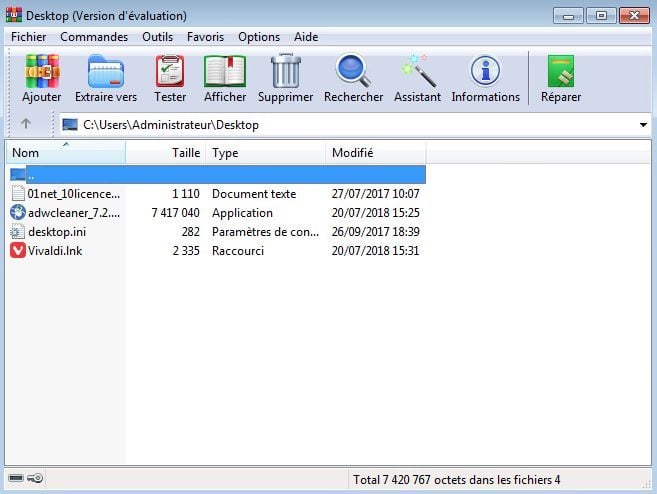The height and width of the screenshot is (494, 657).
Task: Minimize the WinRAR window
Action: 568,16
